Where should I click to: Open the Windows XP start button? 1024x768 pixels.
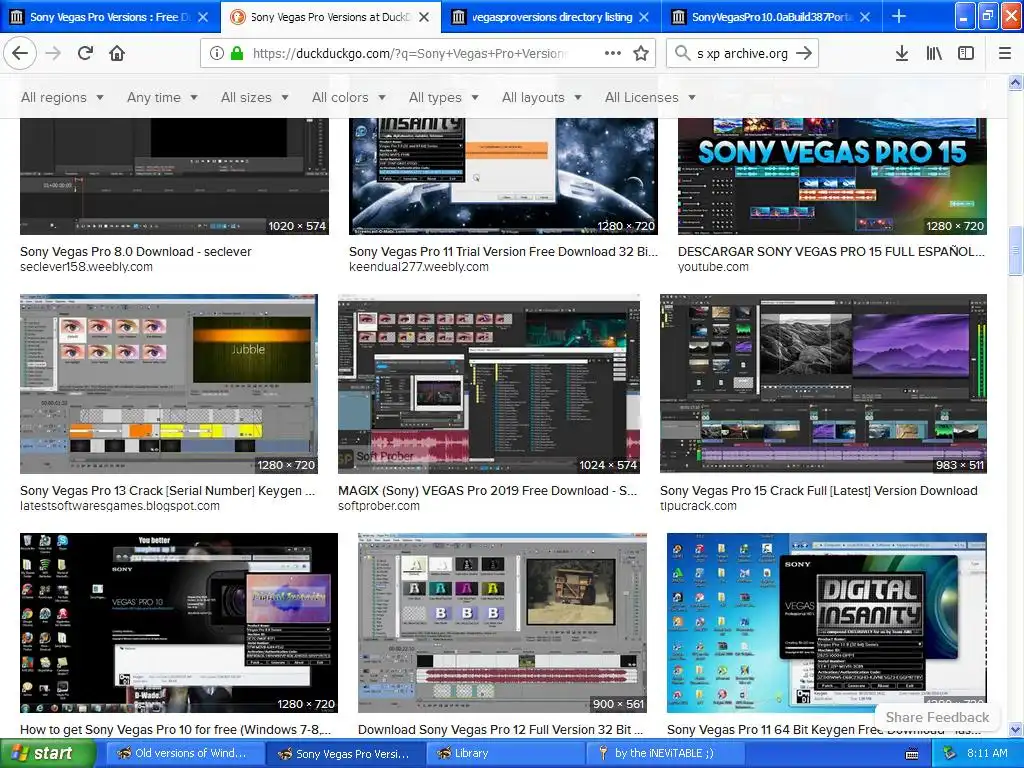pyautogui.click(x=46, y=754)
